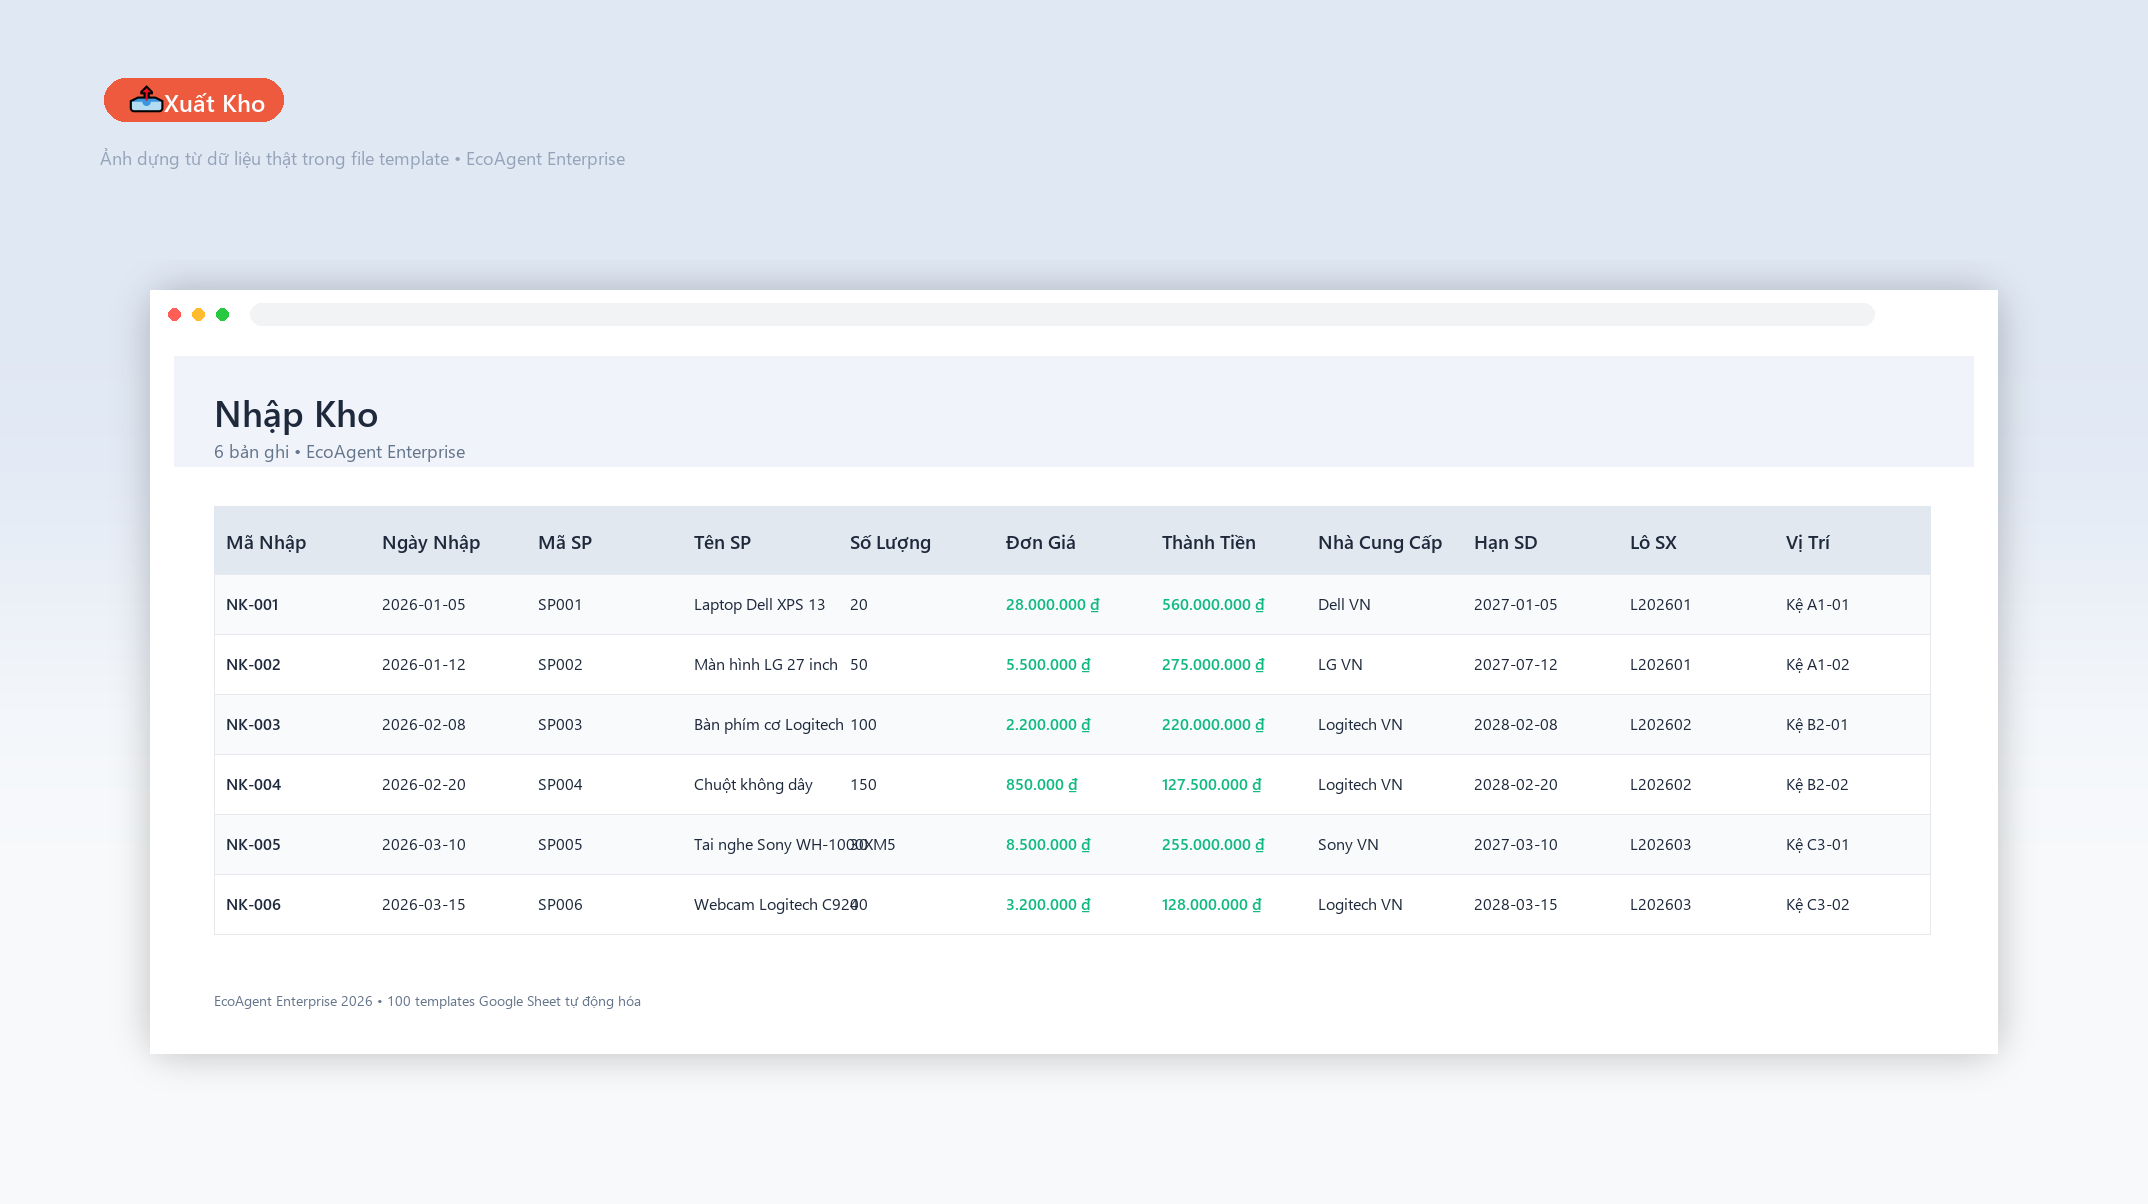This screenshot has width=2148, height=1204.
Task: Click the NK-002 entry code
Action: (x=253, y=664)
